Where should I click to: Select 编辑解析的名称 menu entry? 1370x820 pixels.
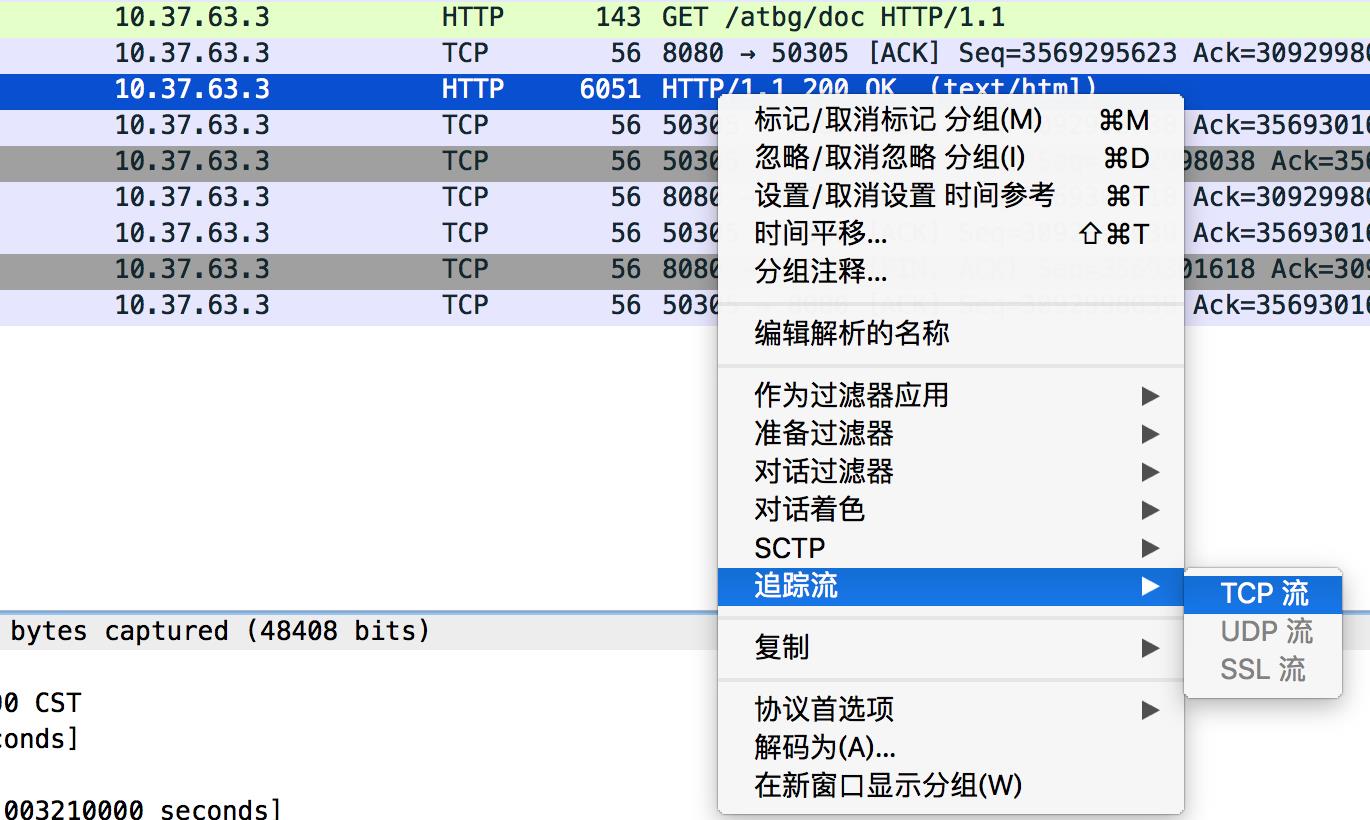tap(950, 333)
